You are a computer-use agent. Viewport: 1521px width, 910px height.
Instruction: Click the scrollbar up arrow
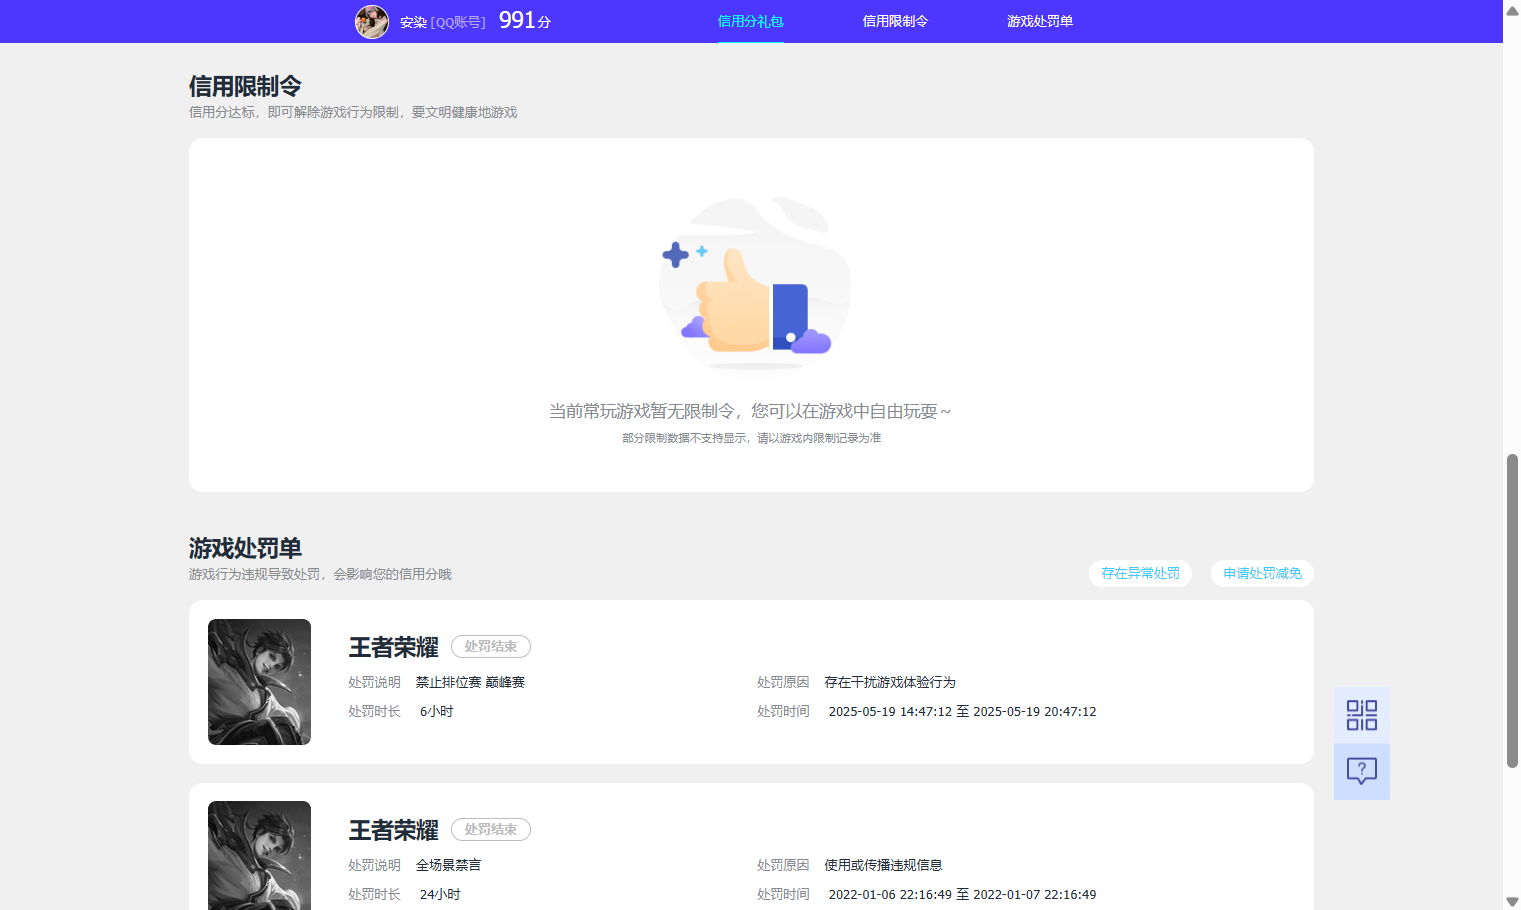[1512, 8]
